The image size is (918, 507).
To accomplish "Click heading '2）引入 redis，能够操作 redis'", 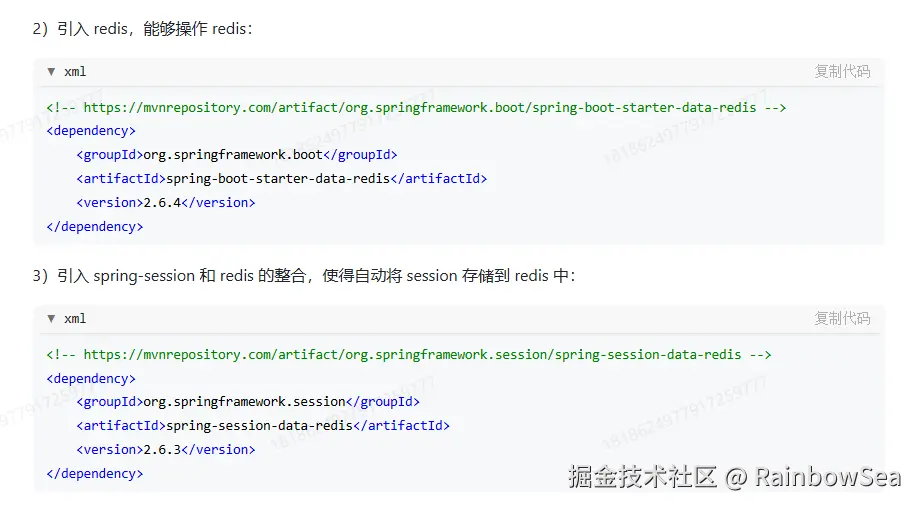I will tap(142, 29).
